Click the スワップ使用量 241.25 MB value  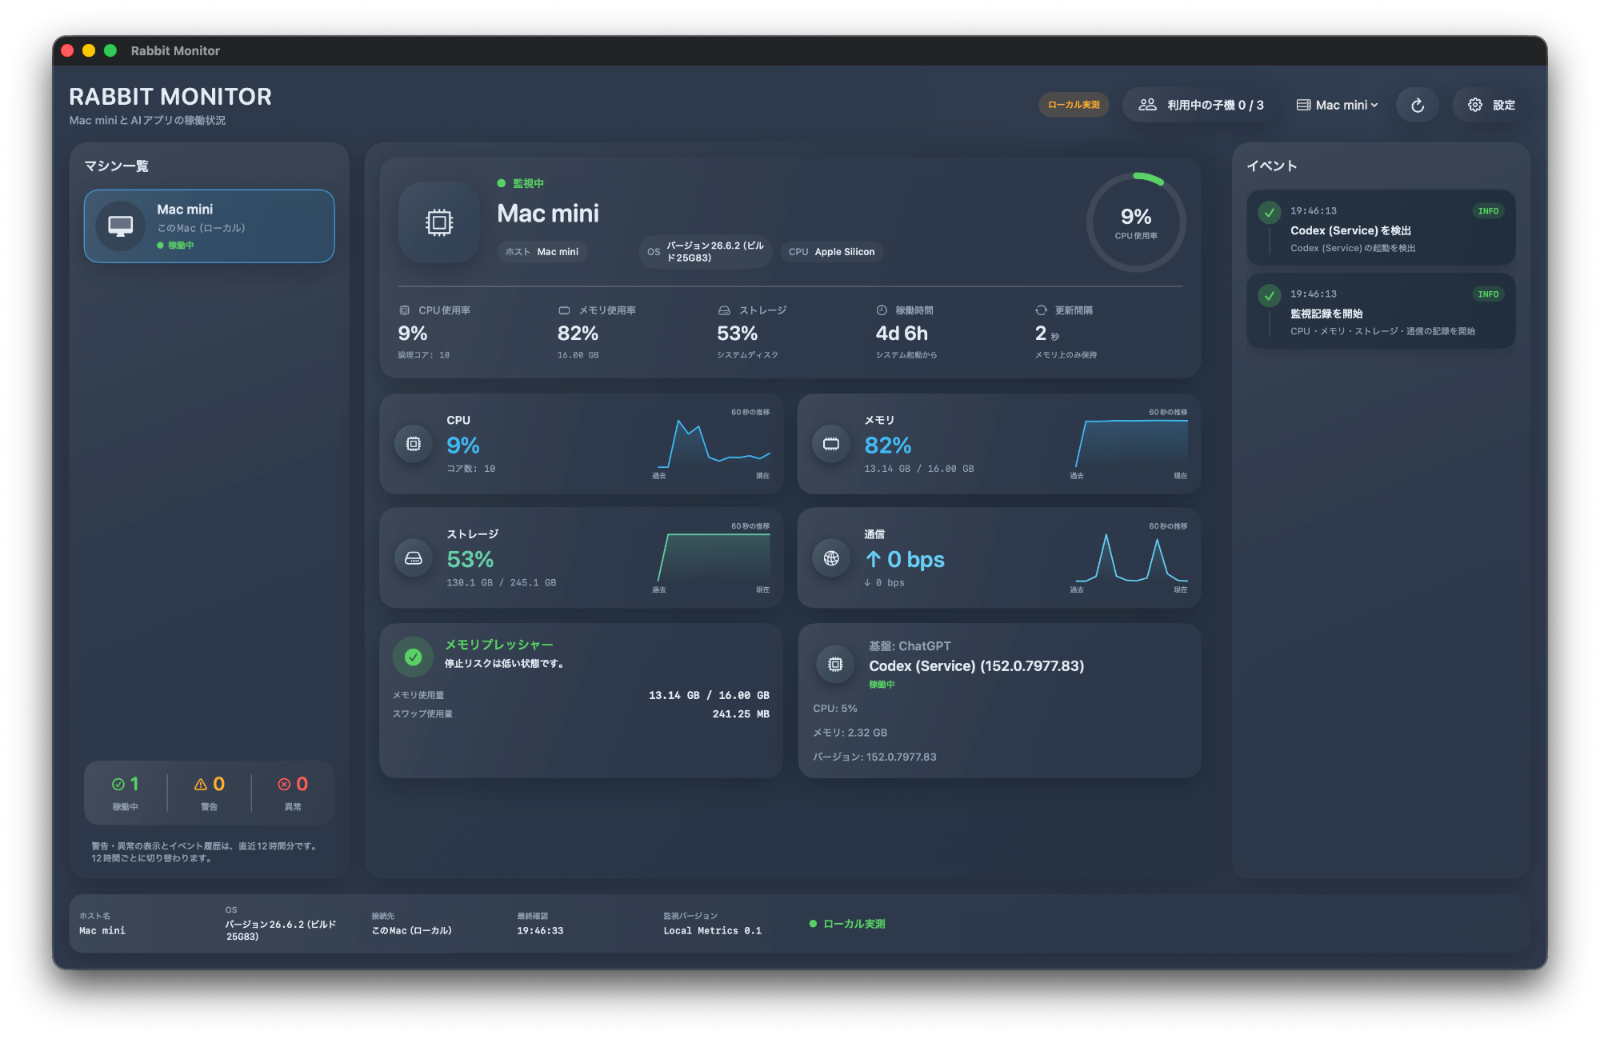point(741,714)
